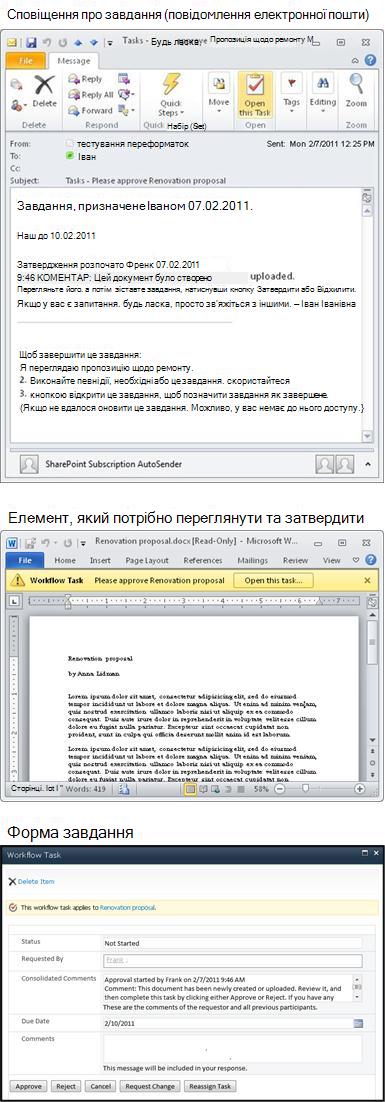Click the View Ruler toggle above Word's vertical scrollbar
385x1102 pixels.
click(372, 603)
